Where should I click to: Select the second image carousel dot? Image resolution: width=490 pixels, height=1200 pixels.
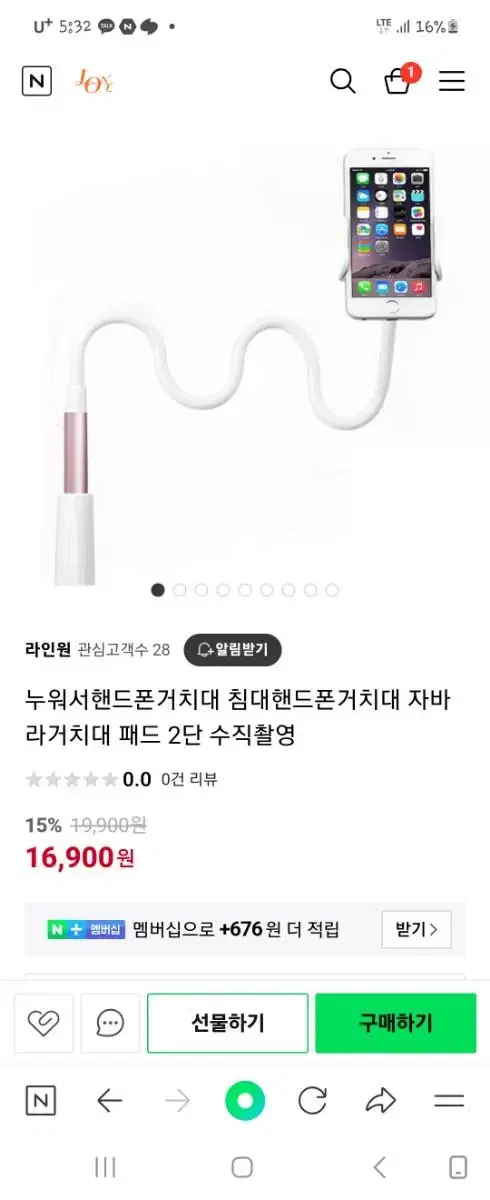180,590
